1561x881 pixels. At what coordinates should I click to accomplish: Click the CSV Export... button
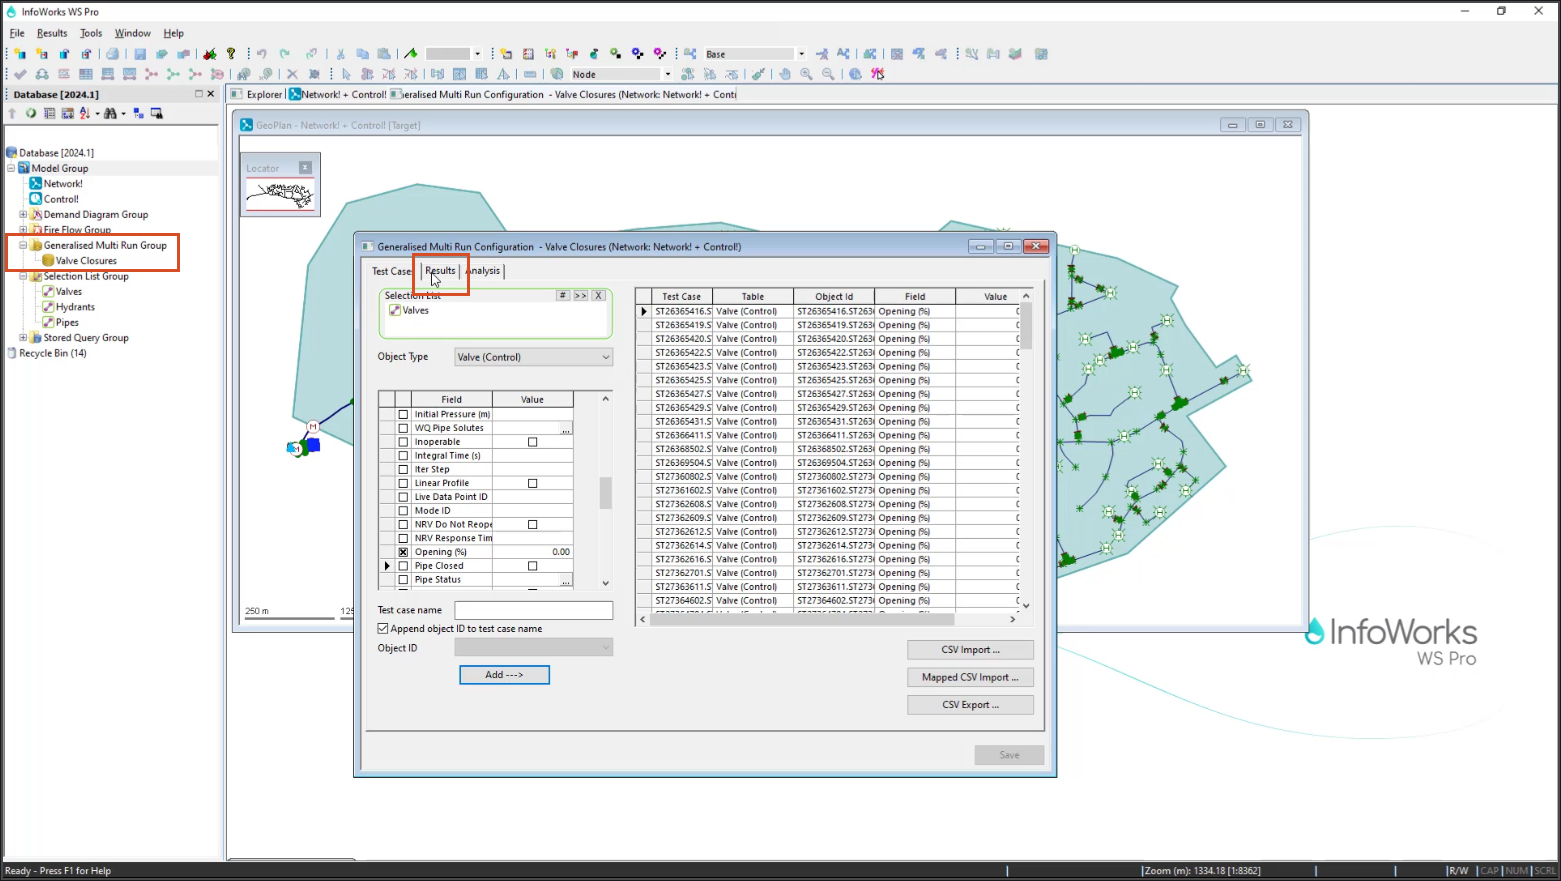(x=970, y=705)
